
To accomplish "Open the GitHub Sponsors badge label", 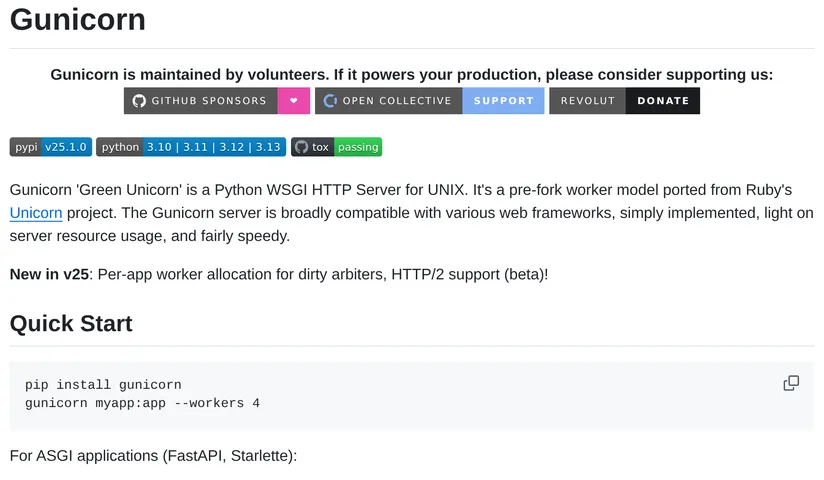I will click(209, 101).
